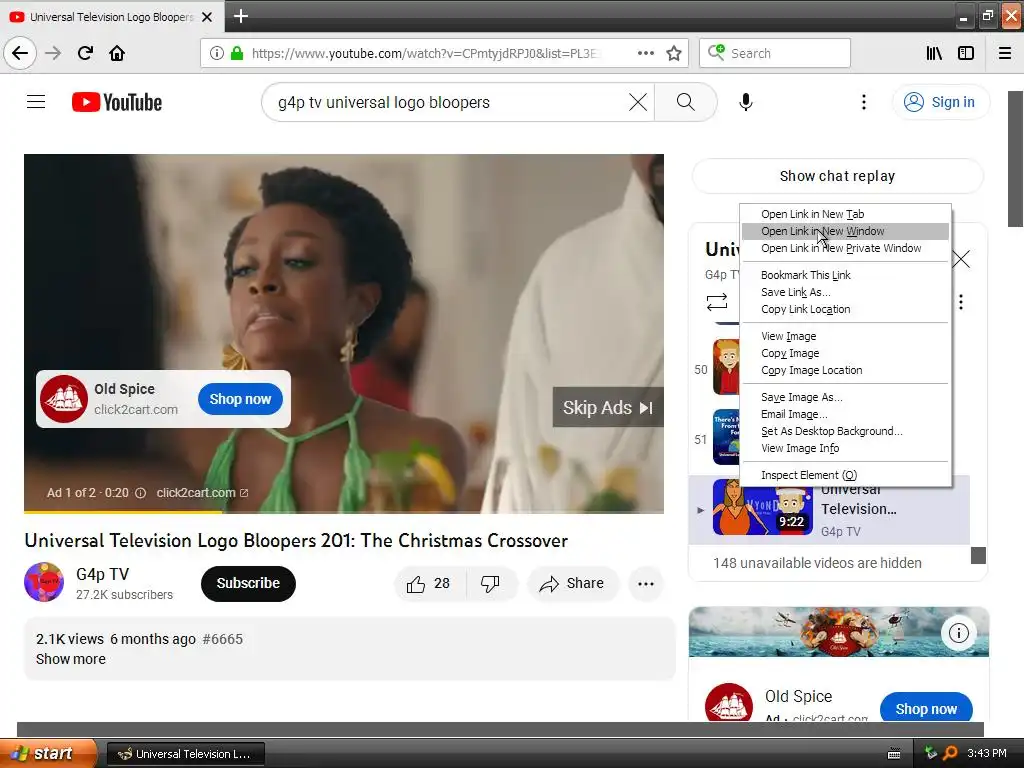Open the browser Library icon

[x=934, y=53]
